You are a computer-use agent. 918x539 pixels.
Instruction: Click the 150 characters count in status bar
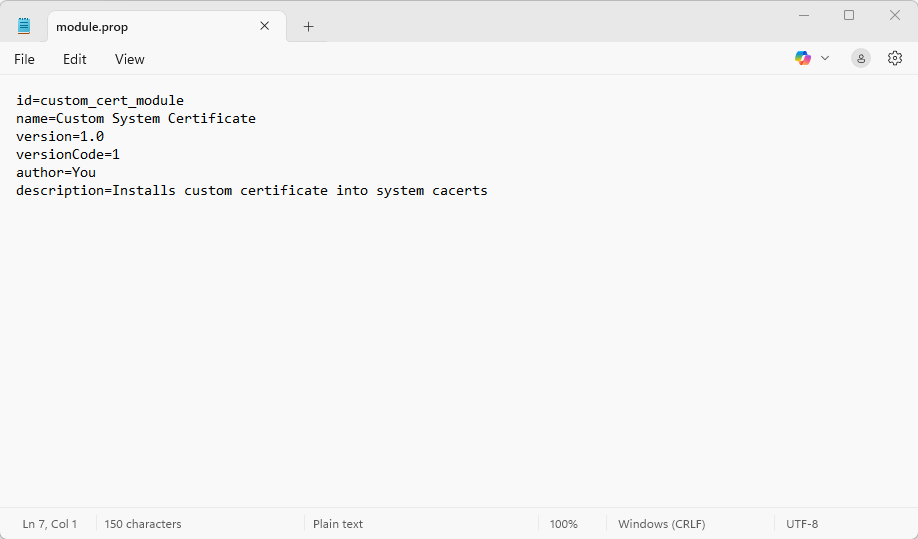pos(143,524)
